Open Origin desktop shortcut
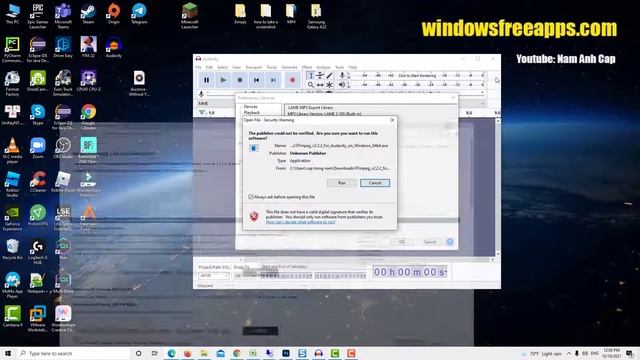The height and width of the screenshot is (360, 640). [113, 13]
